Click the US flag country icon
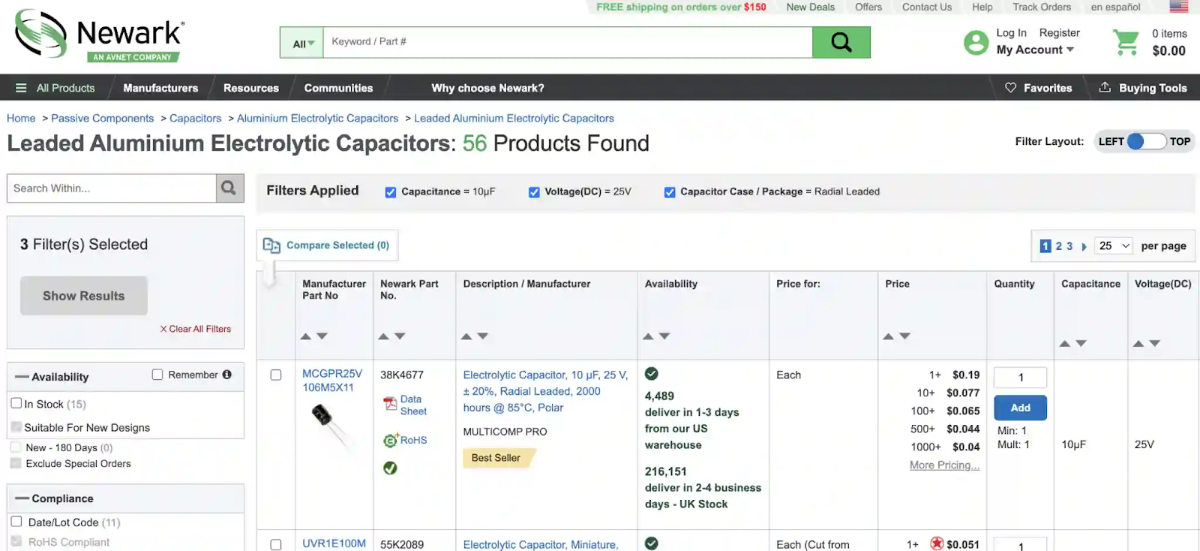The height and width of the screenshot is (551, 1200). [1178, 7]
